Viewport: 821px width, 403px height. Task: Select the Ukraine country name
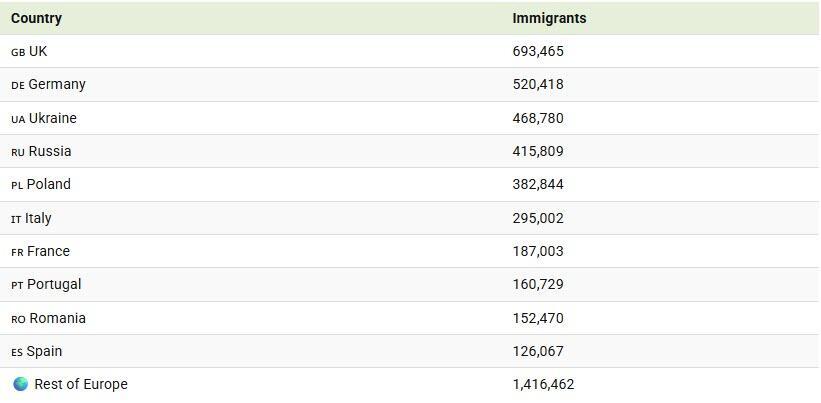(x=53, y=118)
